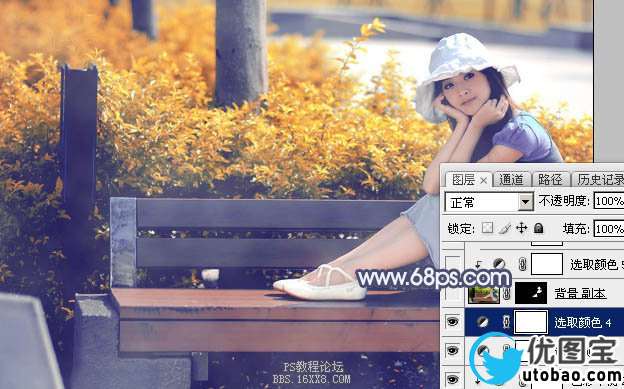Click the lock position move icon
The image size is (624, 389).
(521, 228)
